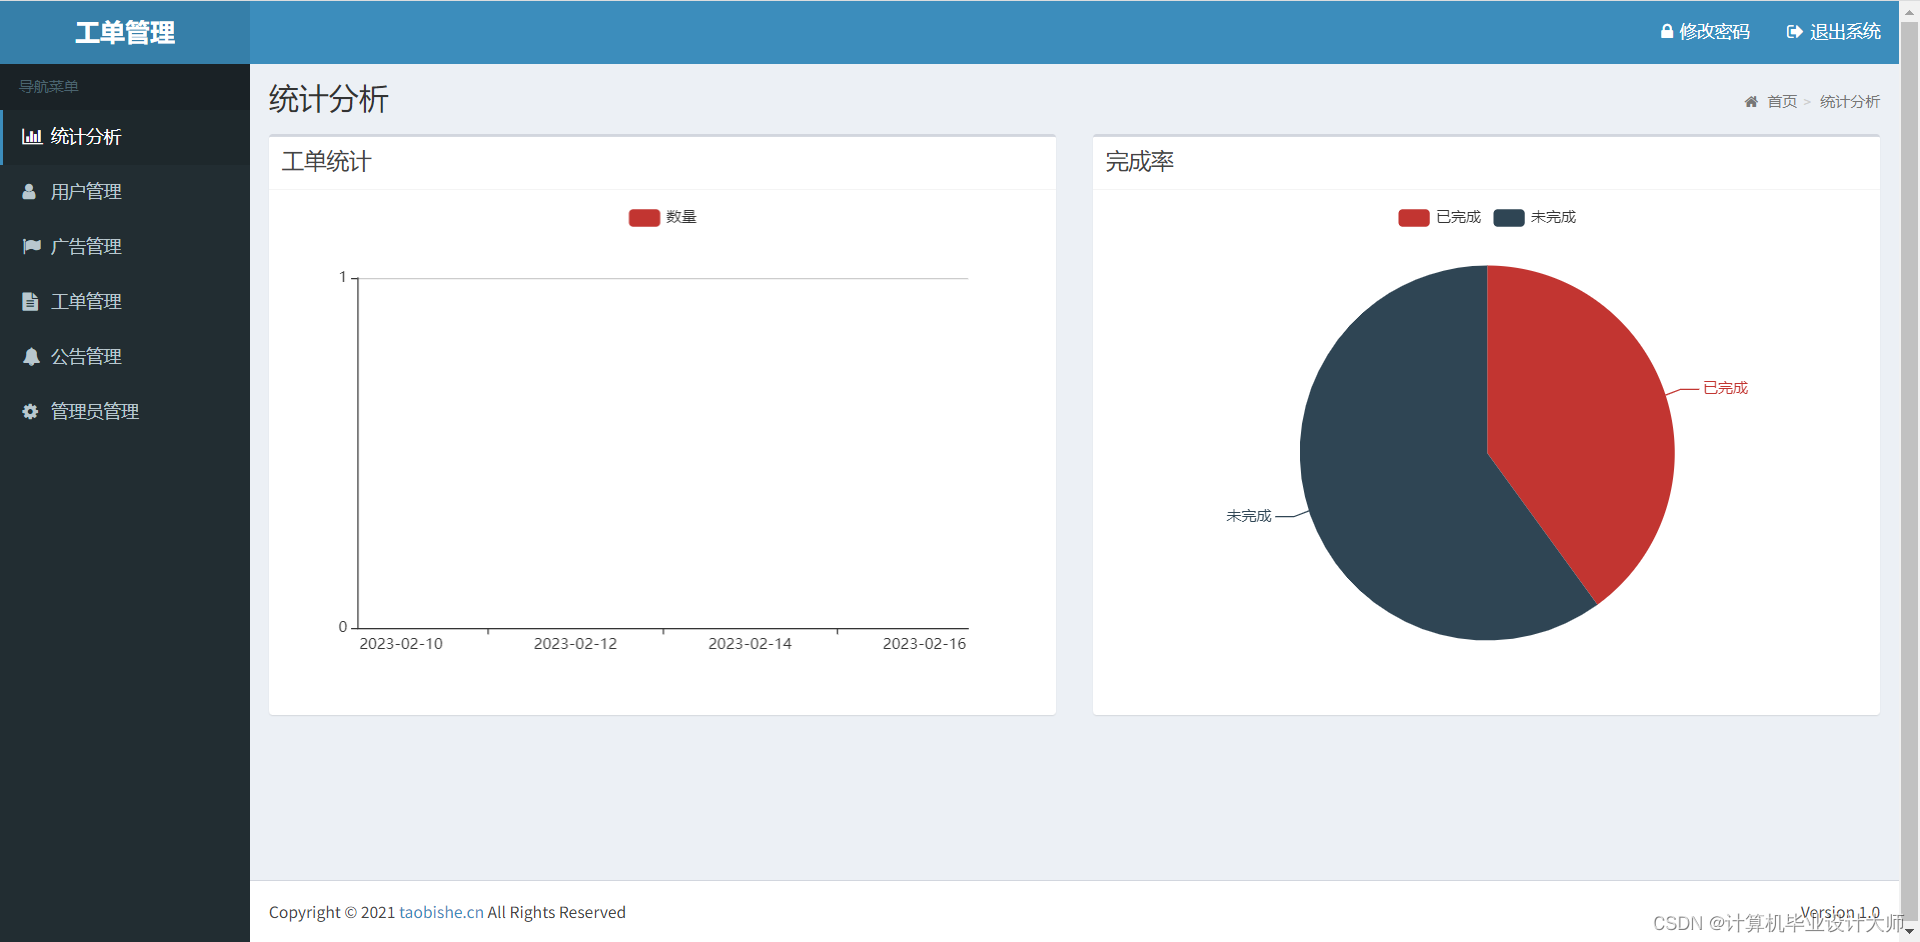Image resolution: width=1920 pixels, height=942 pixels.
Task: Click the gear icon beside 管理员管理
Action: (30, 411)
